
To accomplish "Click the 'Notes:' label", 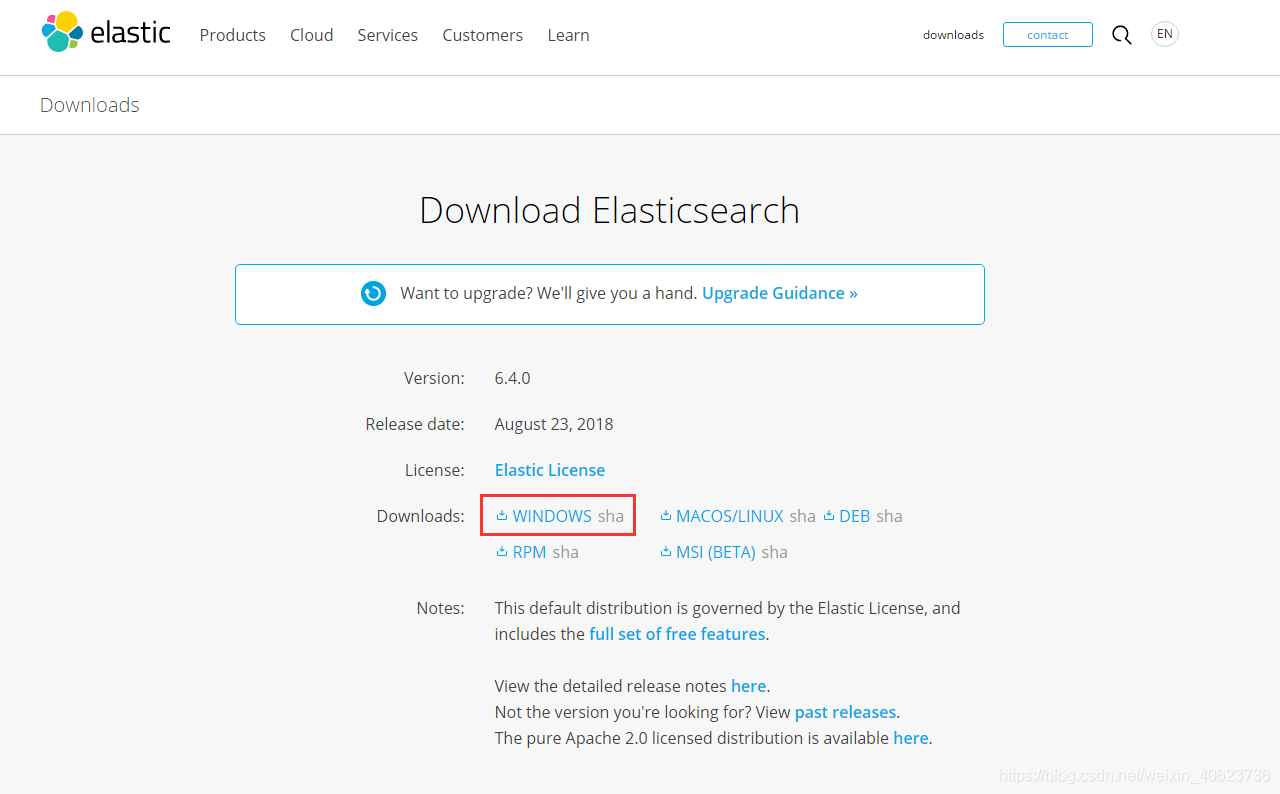I will tap(440, 608).
